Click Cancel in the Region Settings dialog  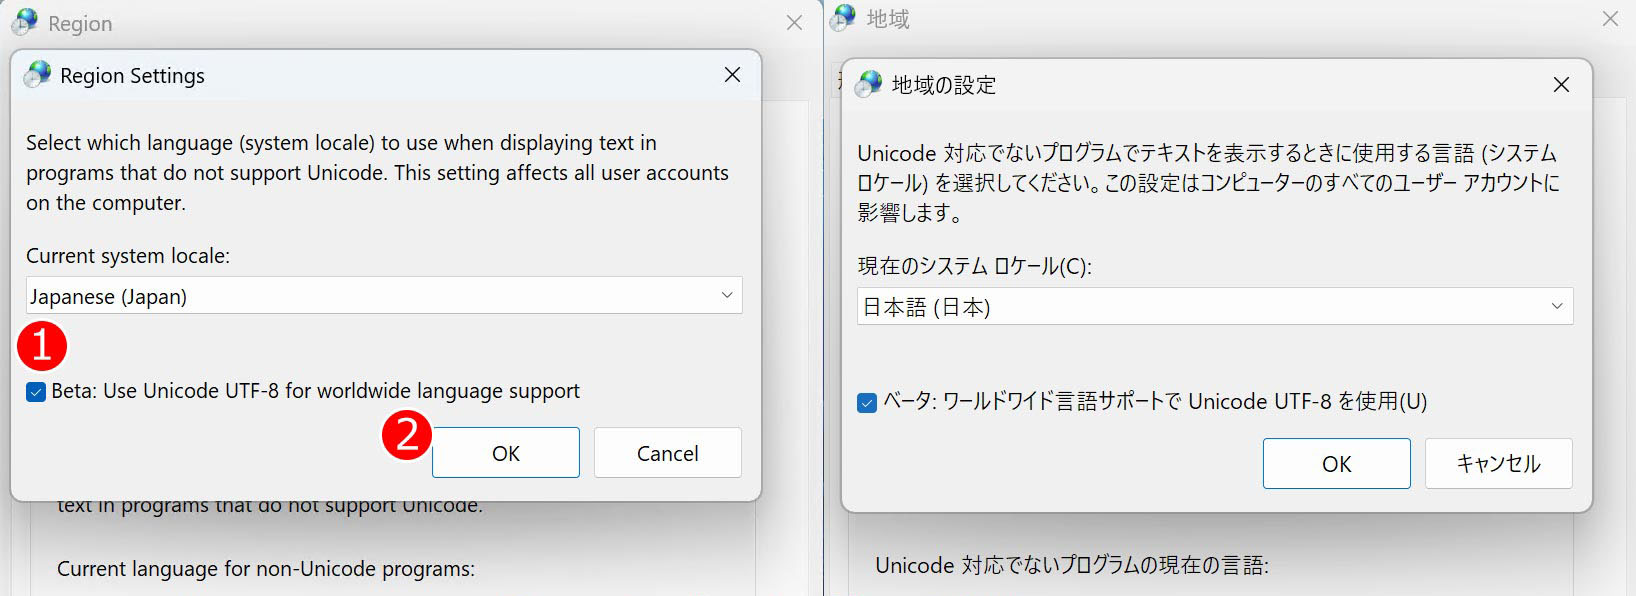pos(667,452)
